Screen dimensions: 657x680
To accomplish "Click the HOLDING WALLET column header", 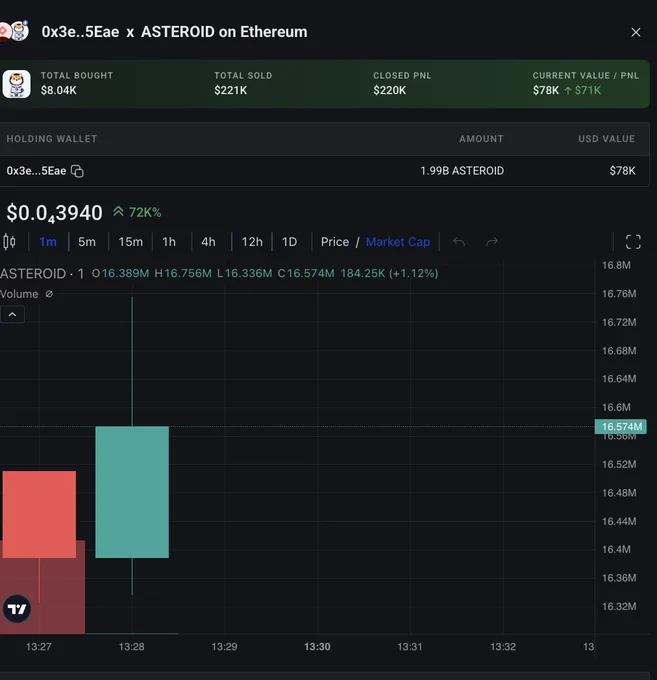I will [x=52, y=139].
